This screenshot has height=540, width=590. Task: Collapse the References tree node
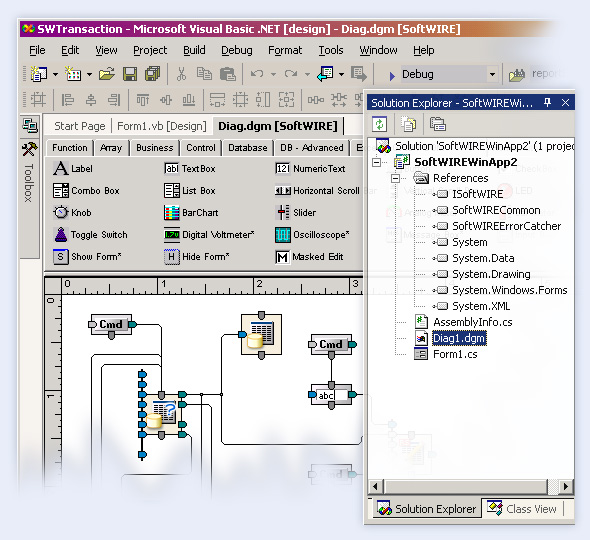[395, 178]
